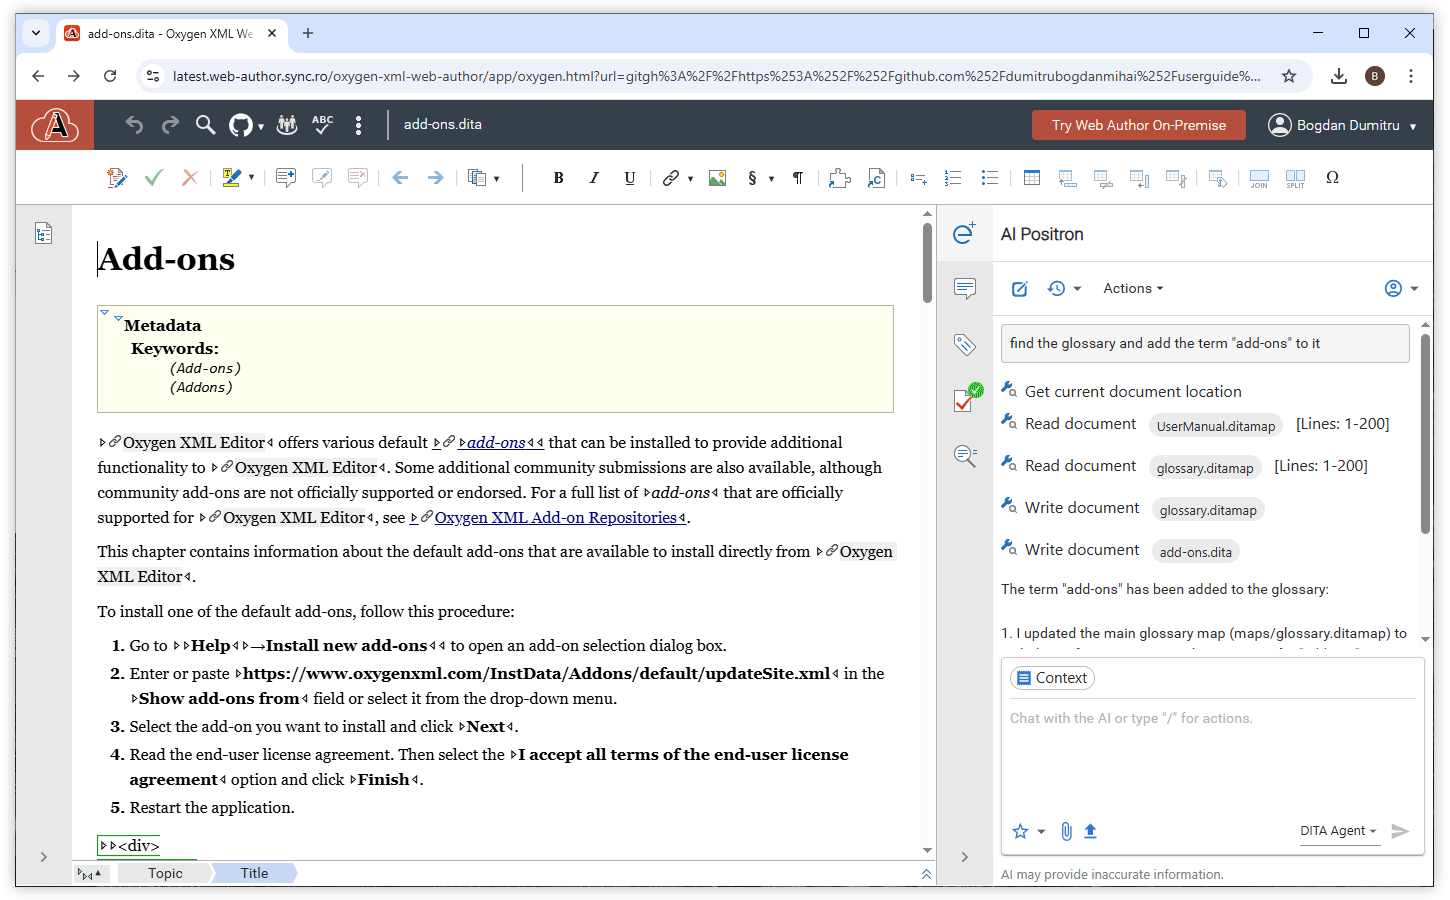
Task: Open the Oxygen XML Add-on Repositories link
Action: tap(555, 518)
